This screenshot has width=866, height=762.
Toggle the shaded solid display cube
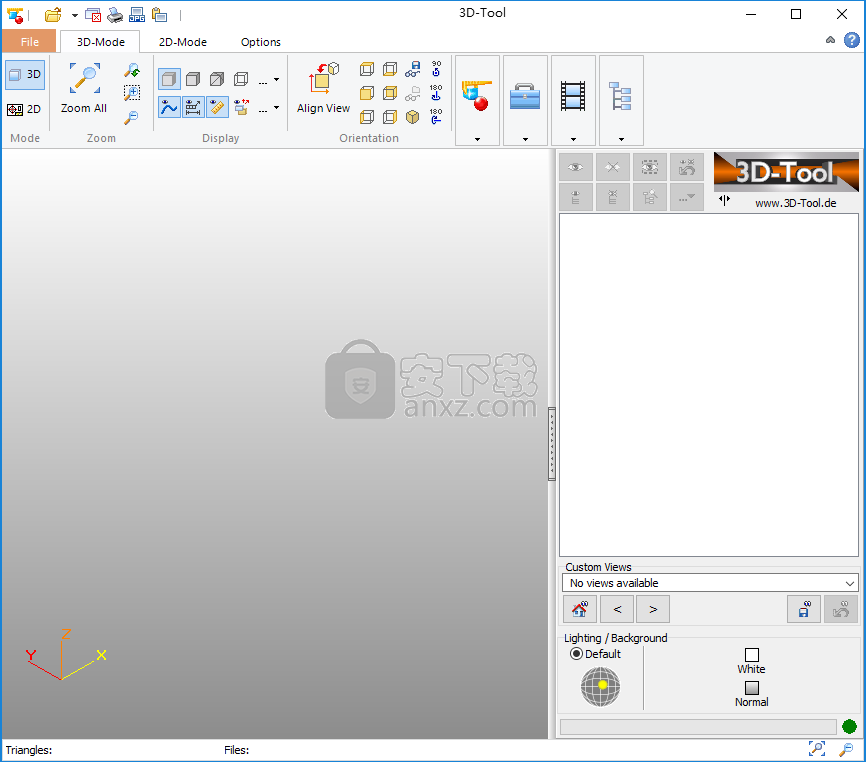[x=169, y=79]
